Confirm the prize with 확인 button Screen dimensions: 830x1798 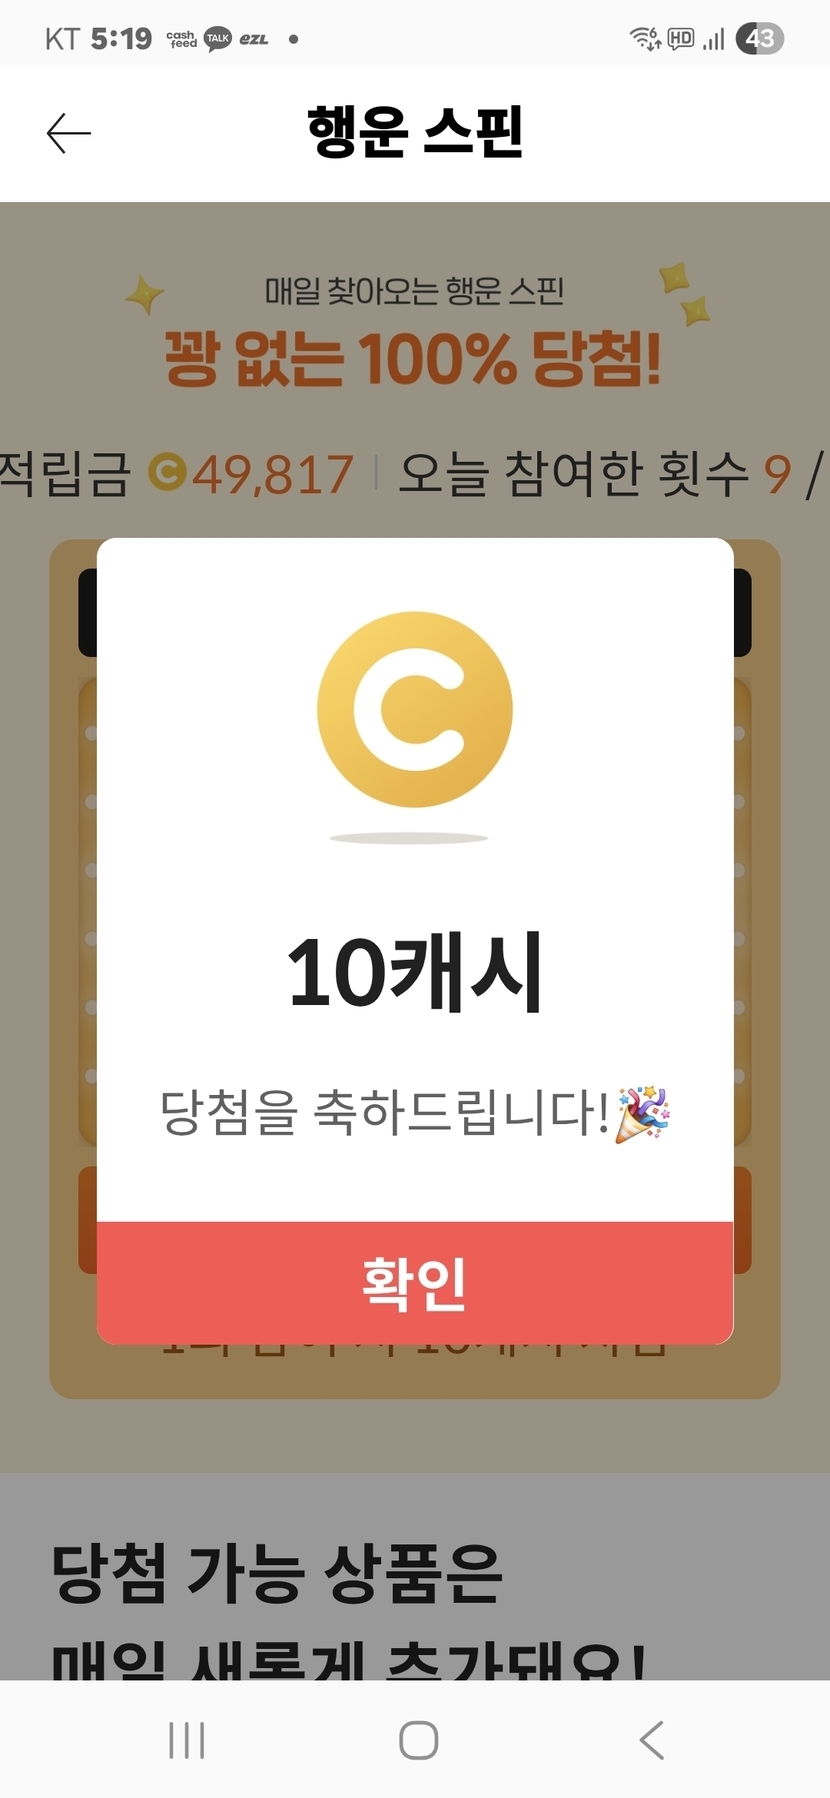(x=415, y=1283)
